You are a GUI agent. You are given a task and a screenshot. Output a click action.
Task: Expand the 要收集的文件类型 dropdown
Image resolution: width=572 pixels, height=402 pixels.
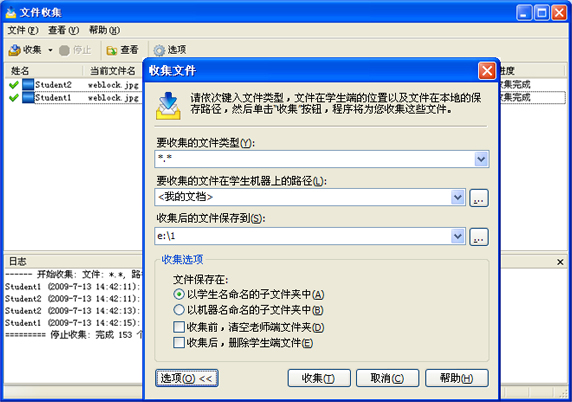pyautogui.click(x=481, y=159)
